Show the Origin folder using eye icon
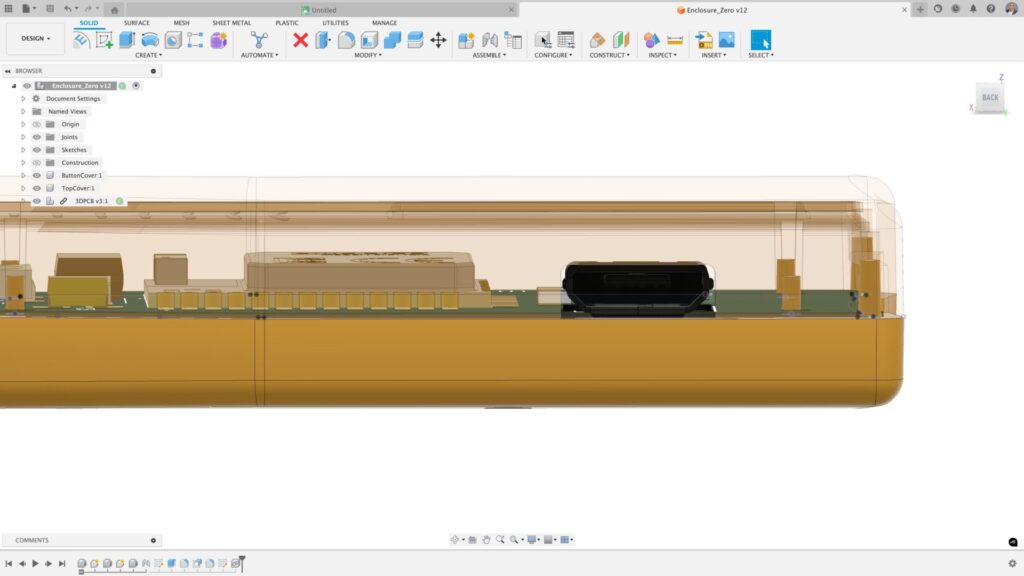This screenshot has width=1024, height=576. (37, 124)
